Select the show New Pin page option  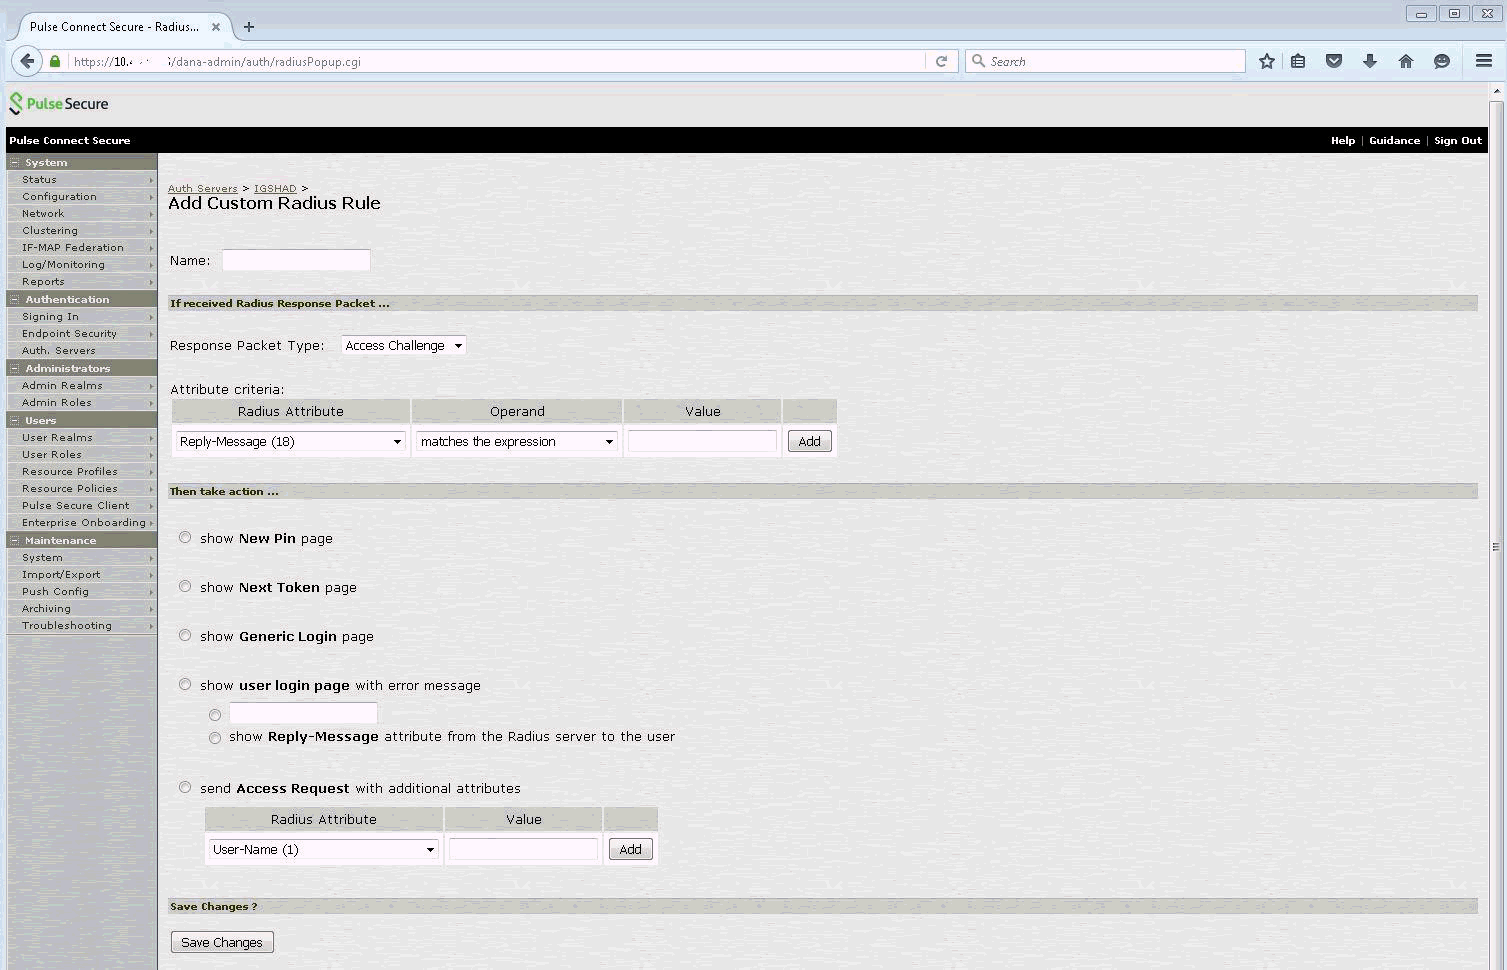point(185,537)
